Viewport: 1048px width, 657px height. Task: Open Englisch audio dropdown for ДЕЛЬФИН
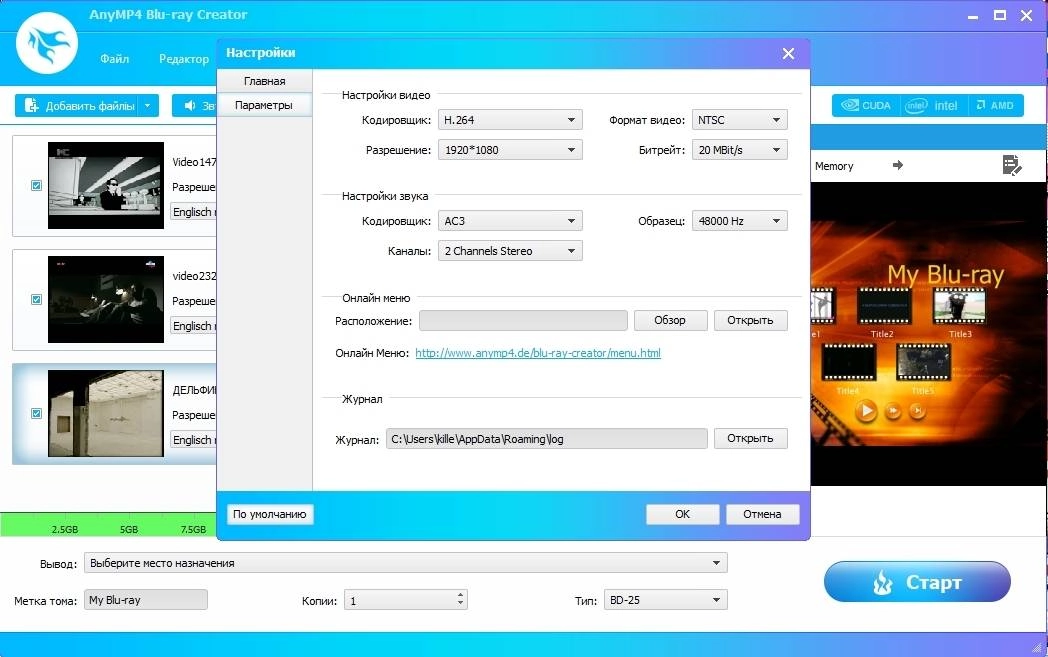click(x=194, y=440)
